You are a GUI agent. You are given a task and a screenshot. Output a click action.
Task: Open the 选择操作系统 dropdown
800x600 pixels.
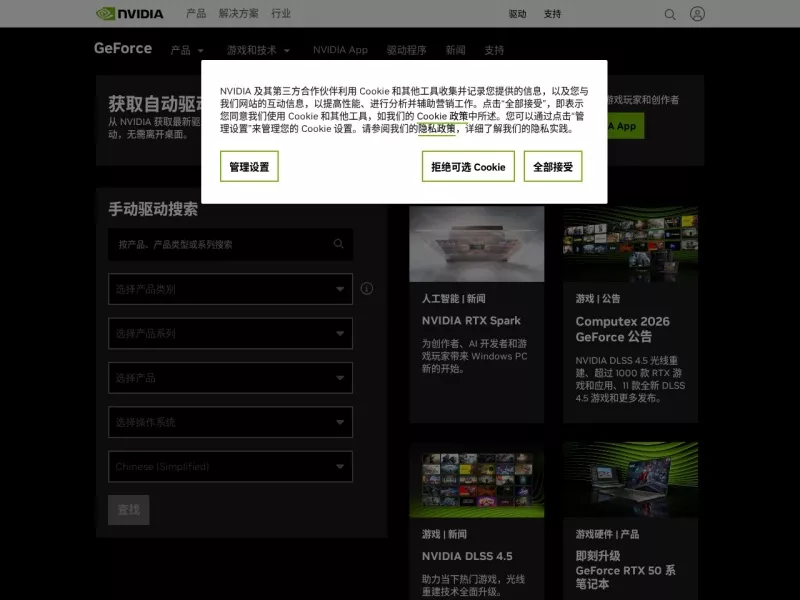click(x=230, y=422)
